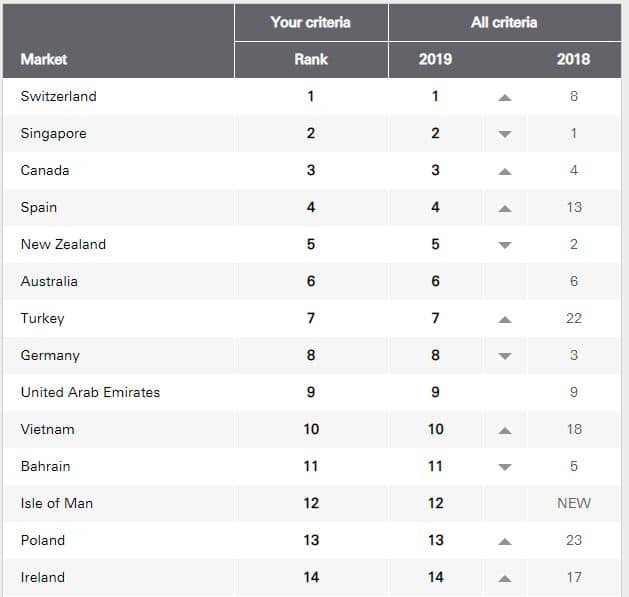The image size is (629, 597).
Task: Click the up arrow in Vietnam row
Action: [x=505, y=431]
